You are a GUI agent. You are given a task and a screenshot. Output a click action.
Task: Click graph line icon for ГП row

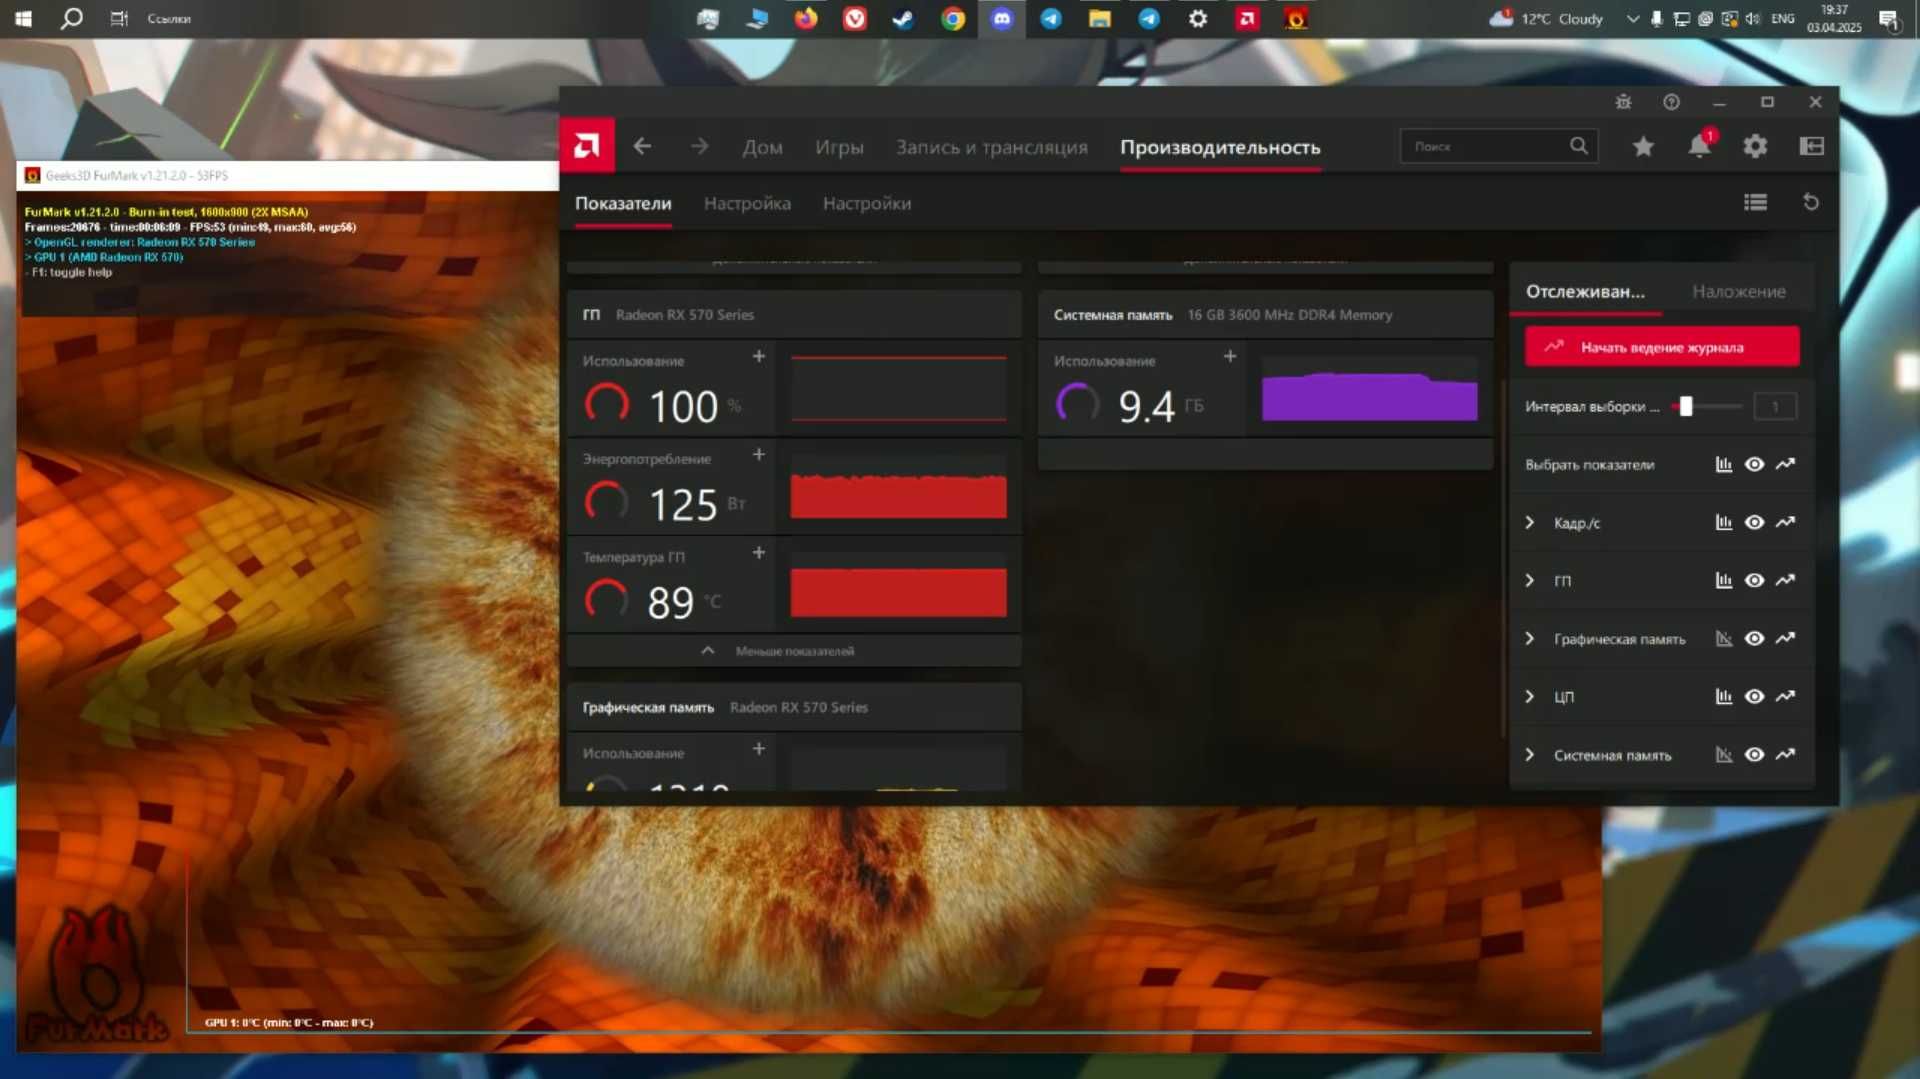pos(1785,580)
